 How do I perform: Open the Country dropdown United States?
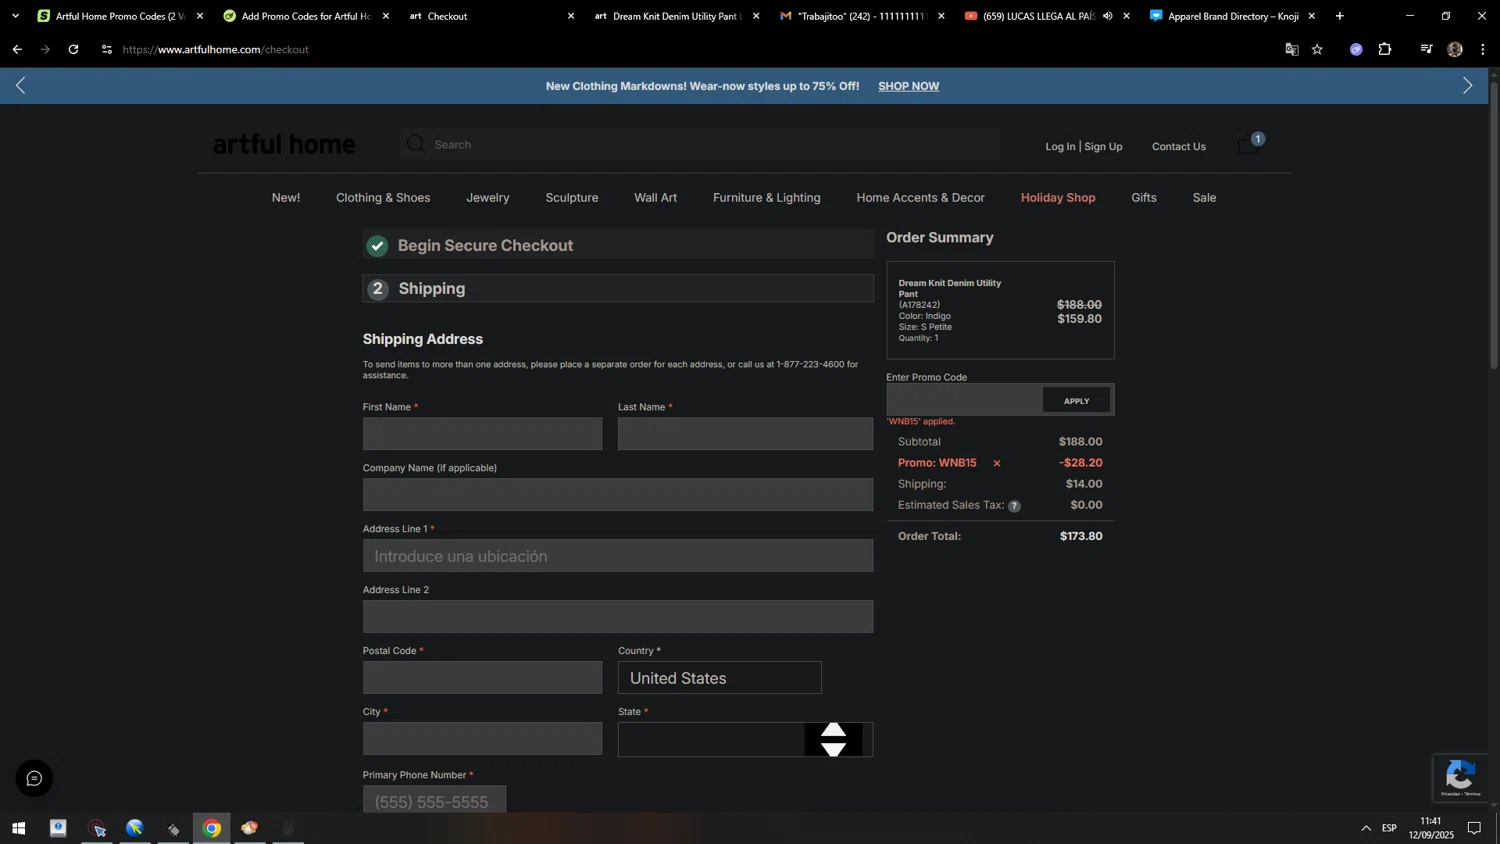pyautogui.click(x=720, y=678)
